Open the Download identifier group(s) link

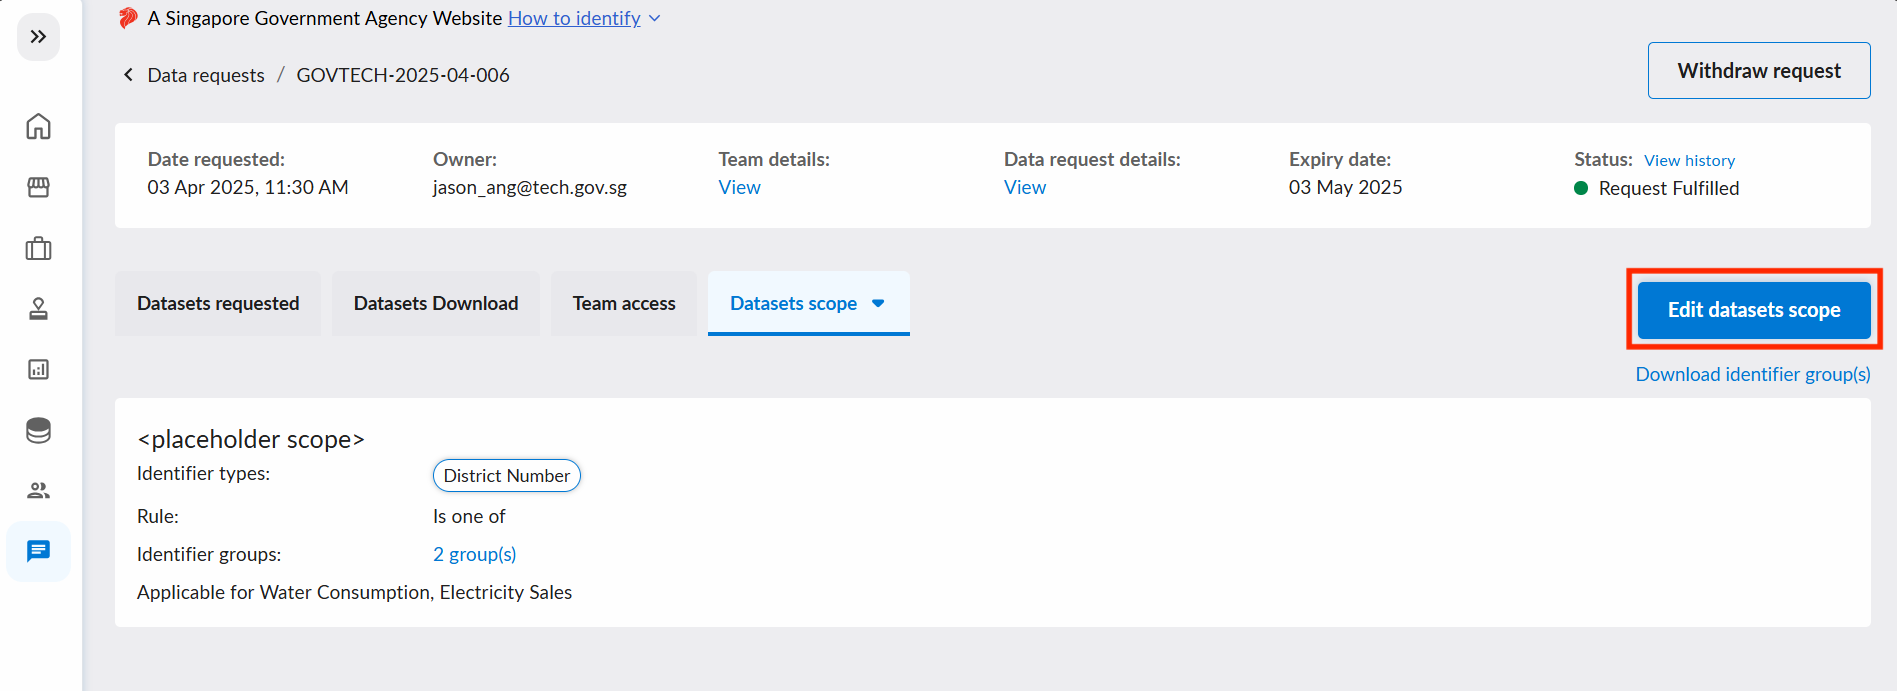point(1753,374)
